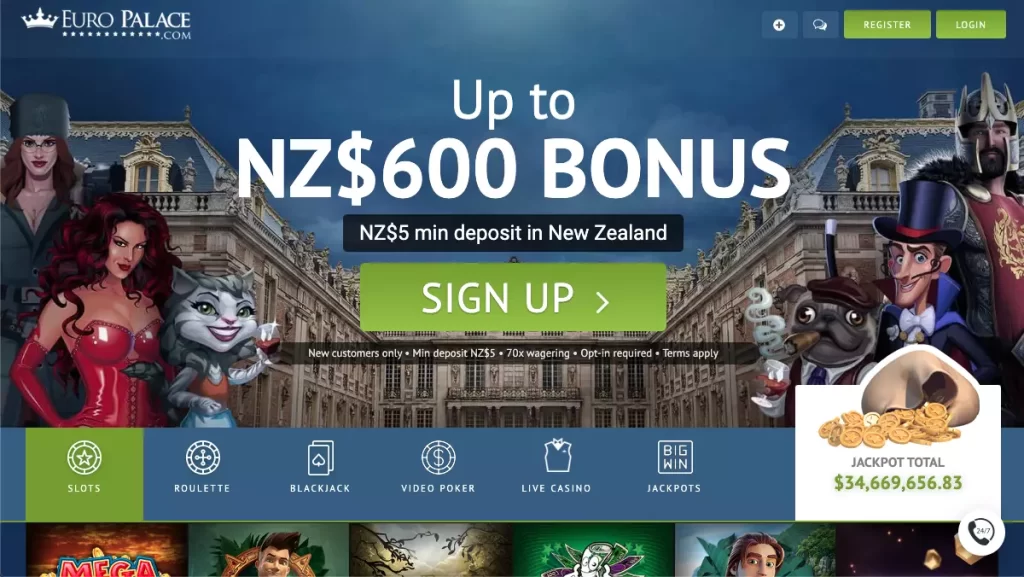Click the Login button
Screen dimensions: 1024x577
coord(970,25)
